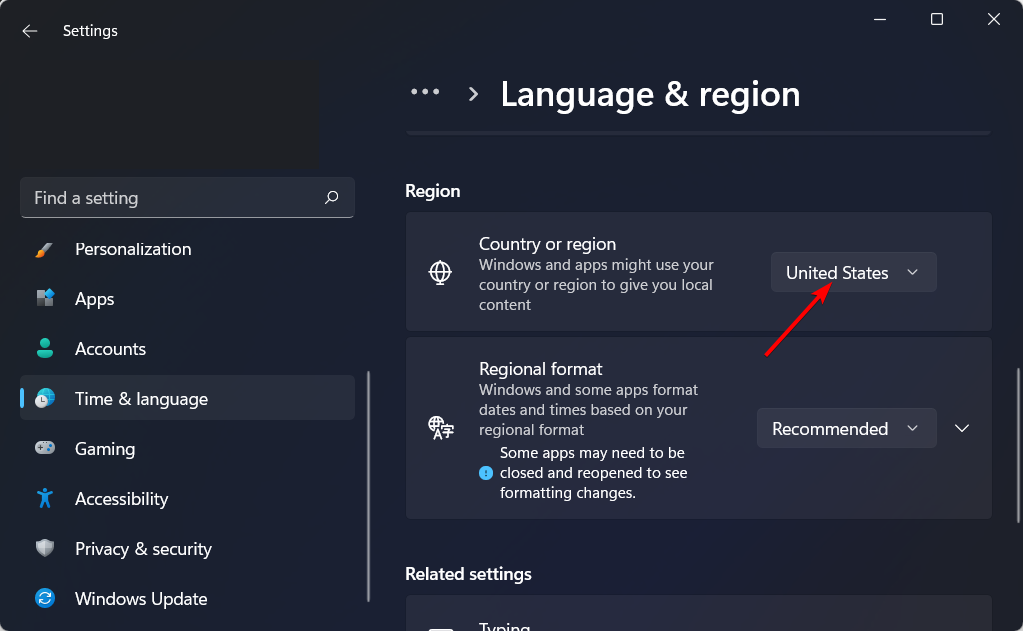The width and height of the screenshot is (1023, 631).
Task: Open Accessibility settings
Action: point(187,499)
